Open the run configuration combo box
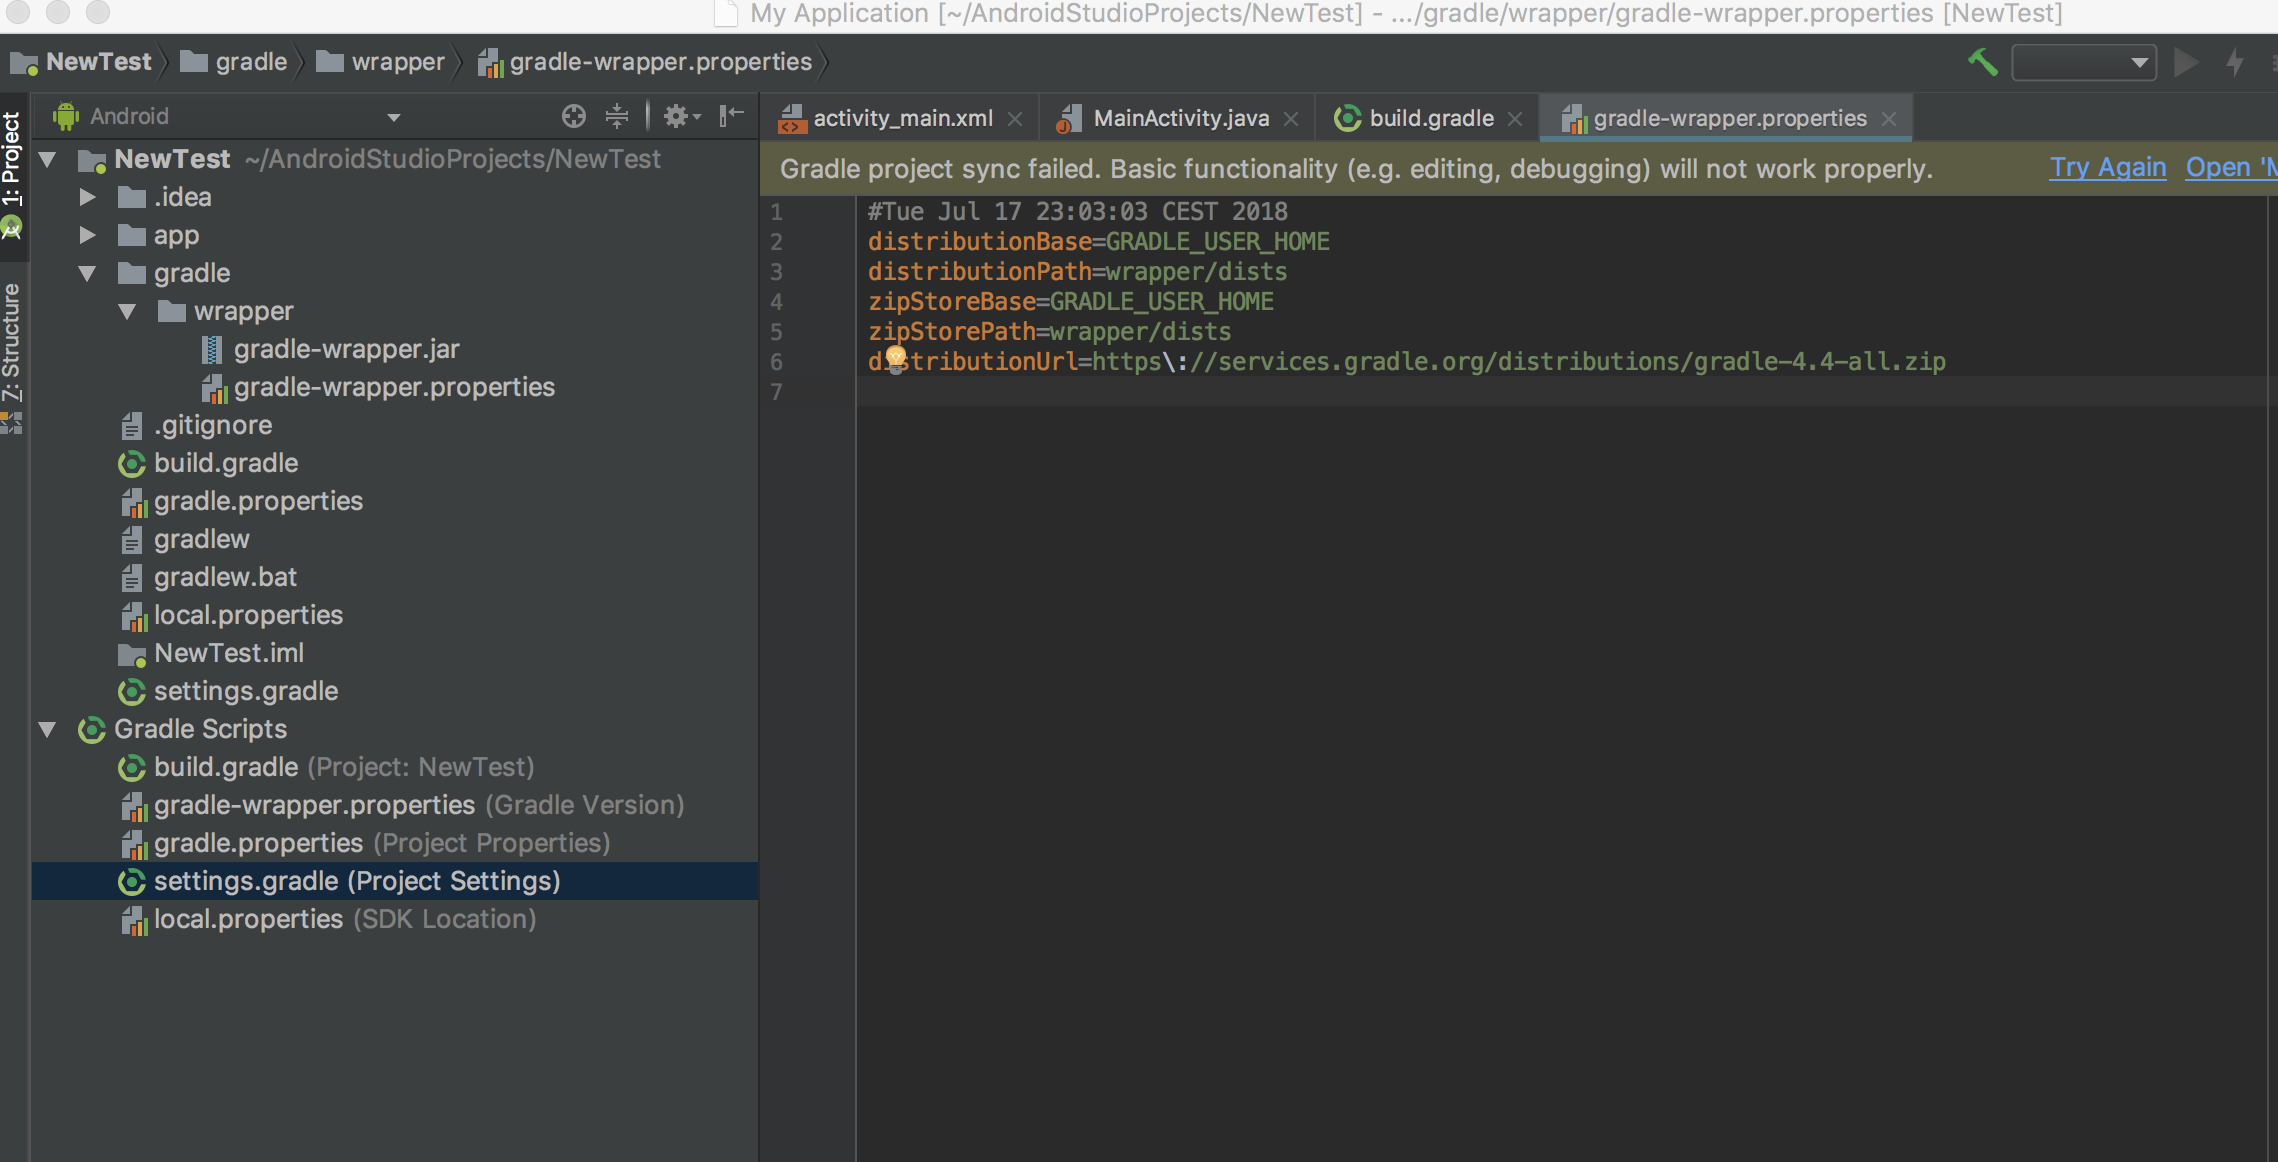The width and height of the screenshot is (2278, 1162). coord(2083,62)
